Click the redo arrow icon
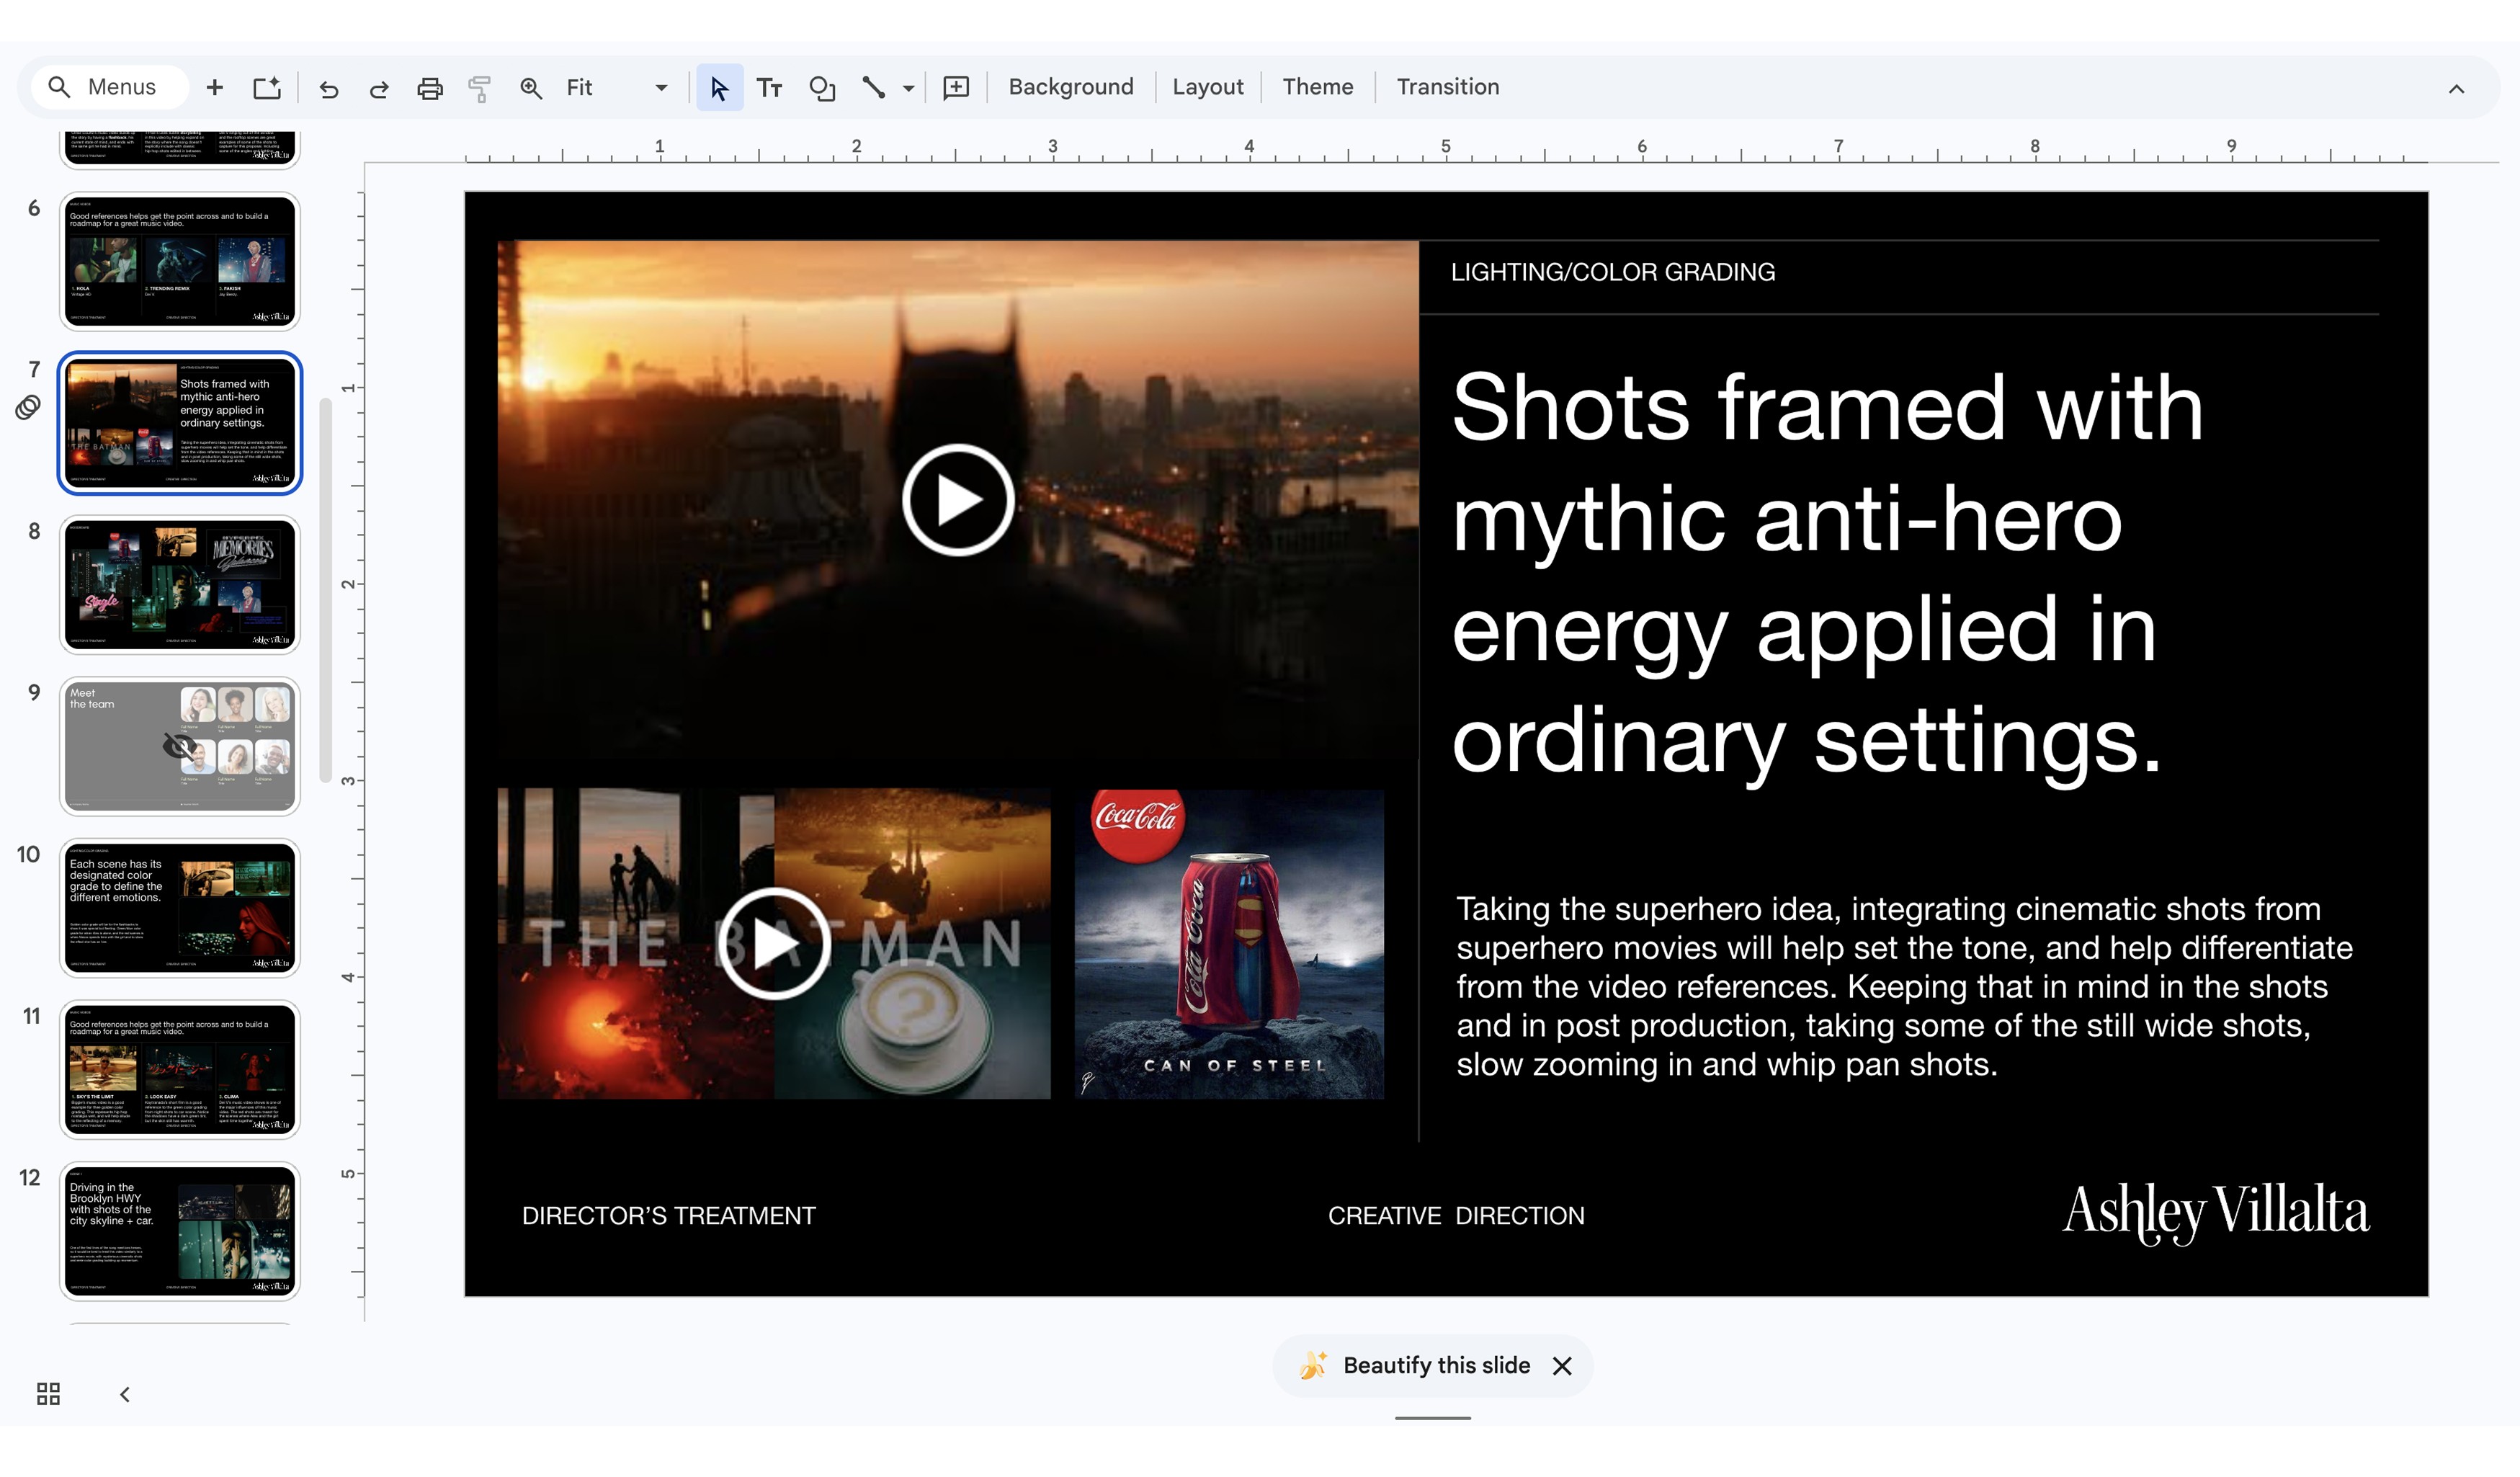Screen dimensions: 2520x1477 (x=378, y=88)
